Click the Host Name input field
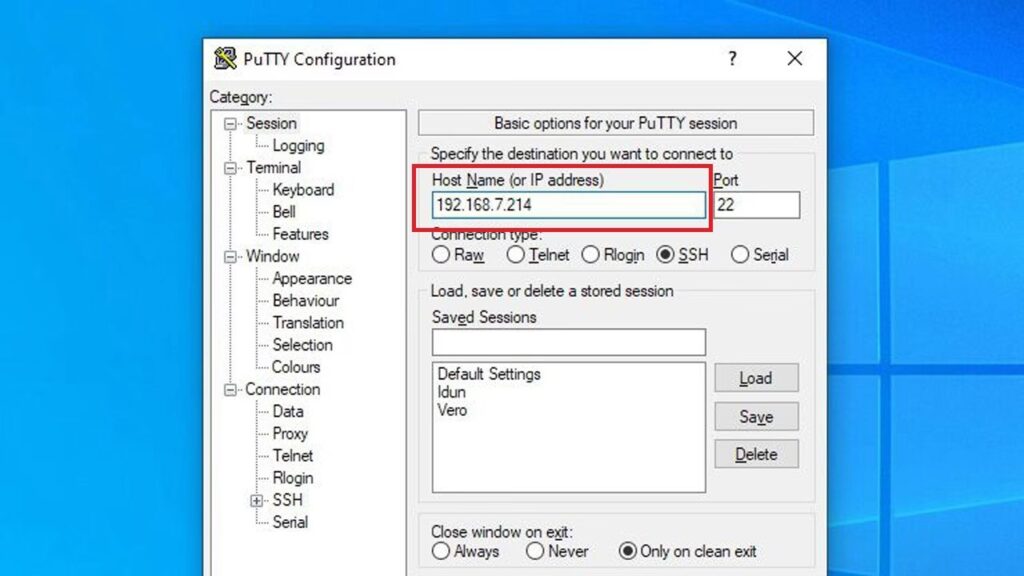 [568, 206]
